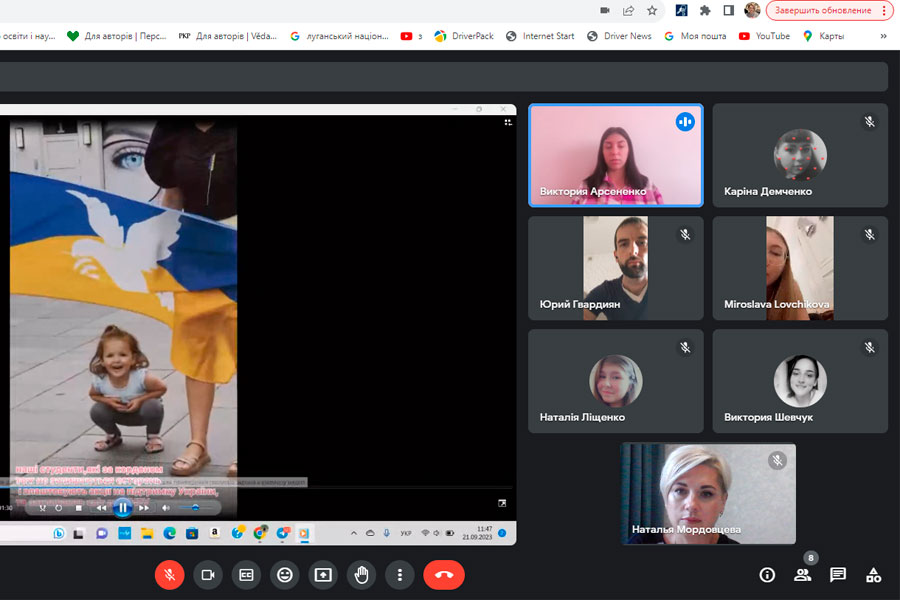Click the muted mic icon on Юрий Гвардиян's tile
Screen dimensions: 900x600
tap(685, 234)
